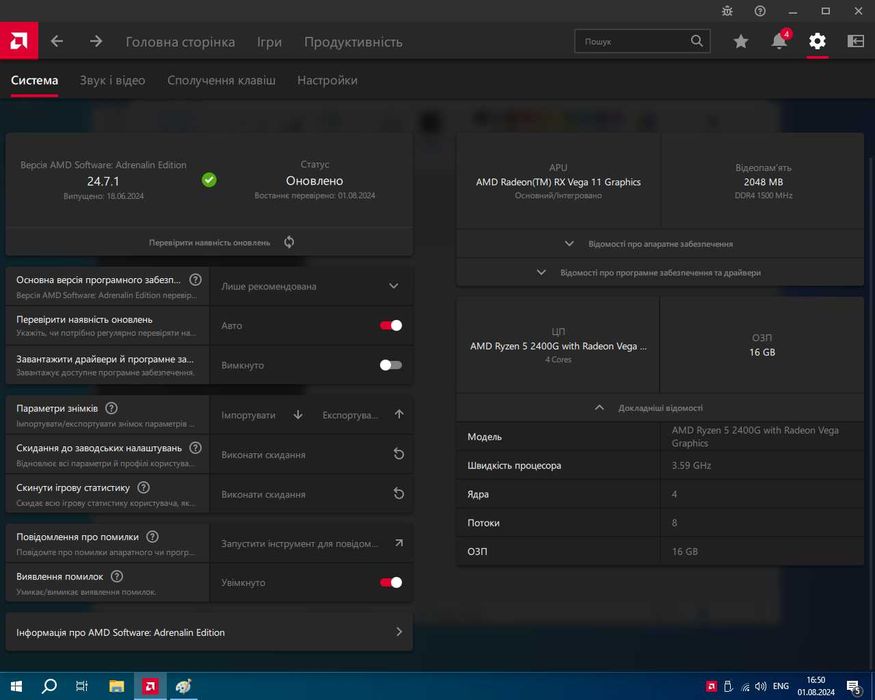Click the green up-to-date checkmark
Screen dimensions: 875x700
point(209,180)
